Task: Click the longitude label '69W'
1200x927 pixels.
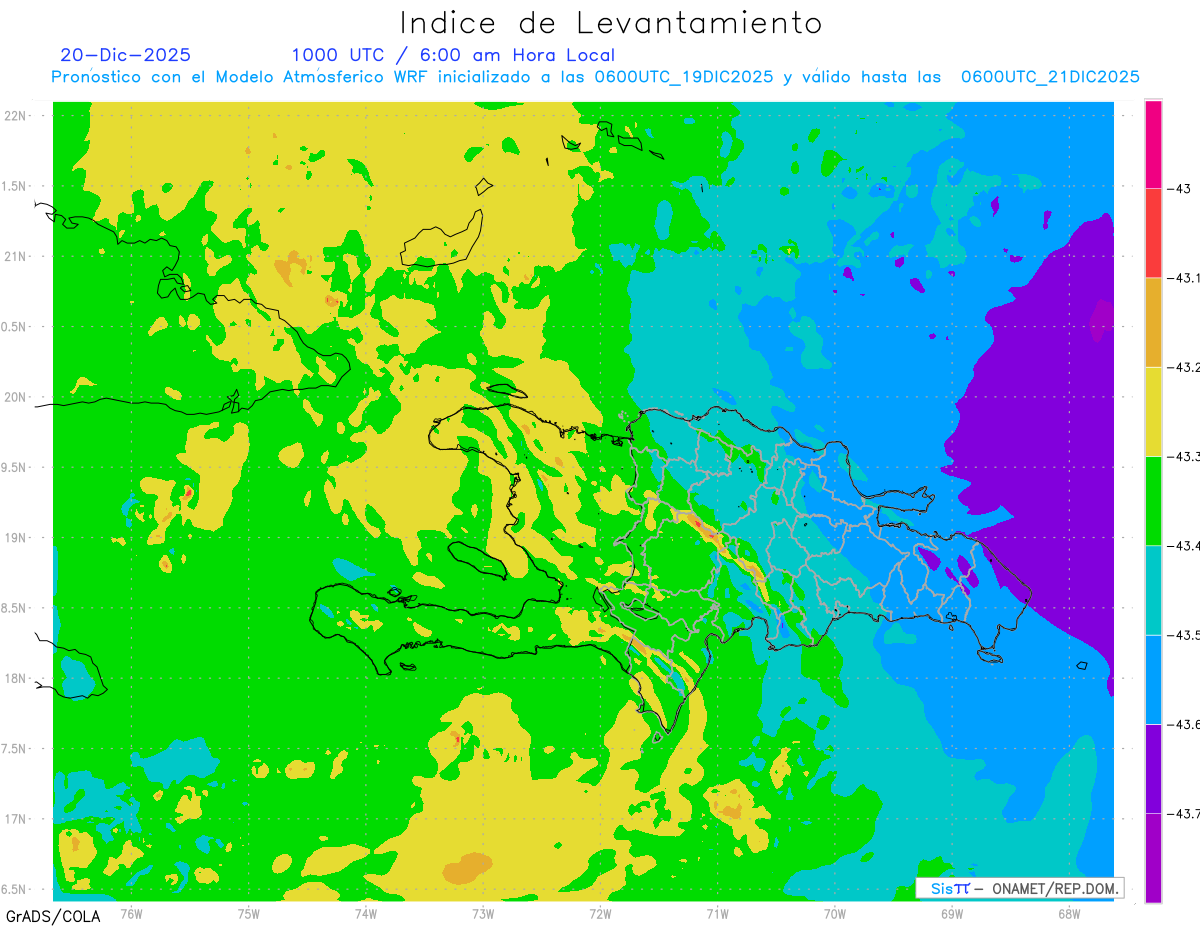Action: [952, 914]
